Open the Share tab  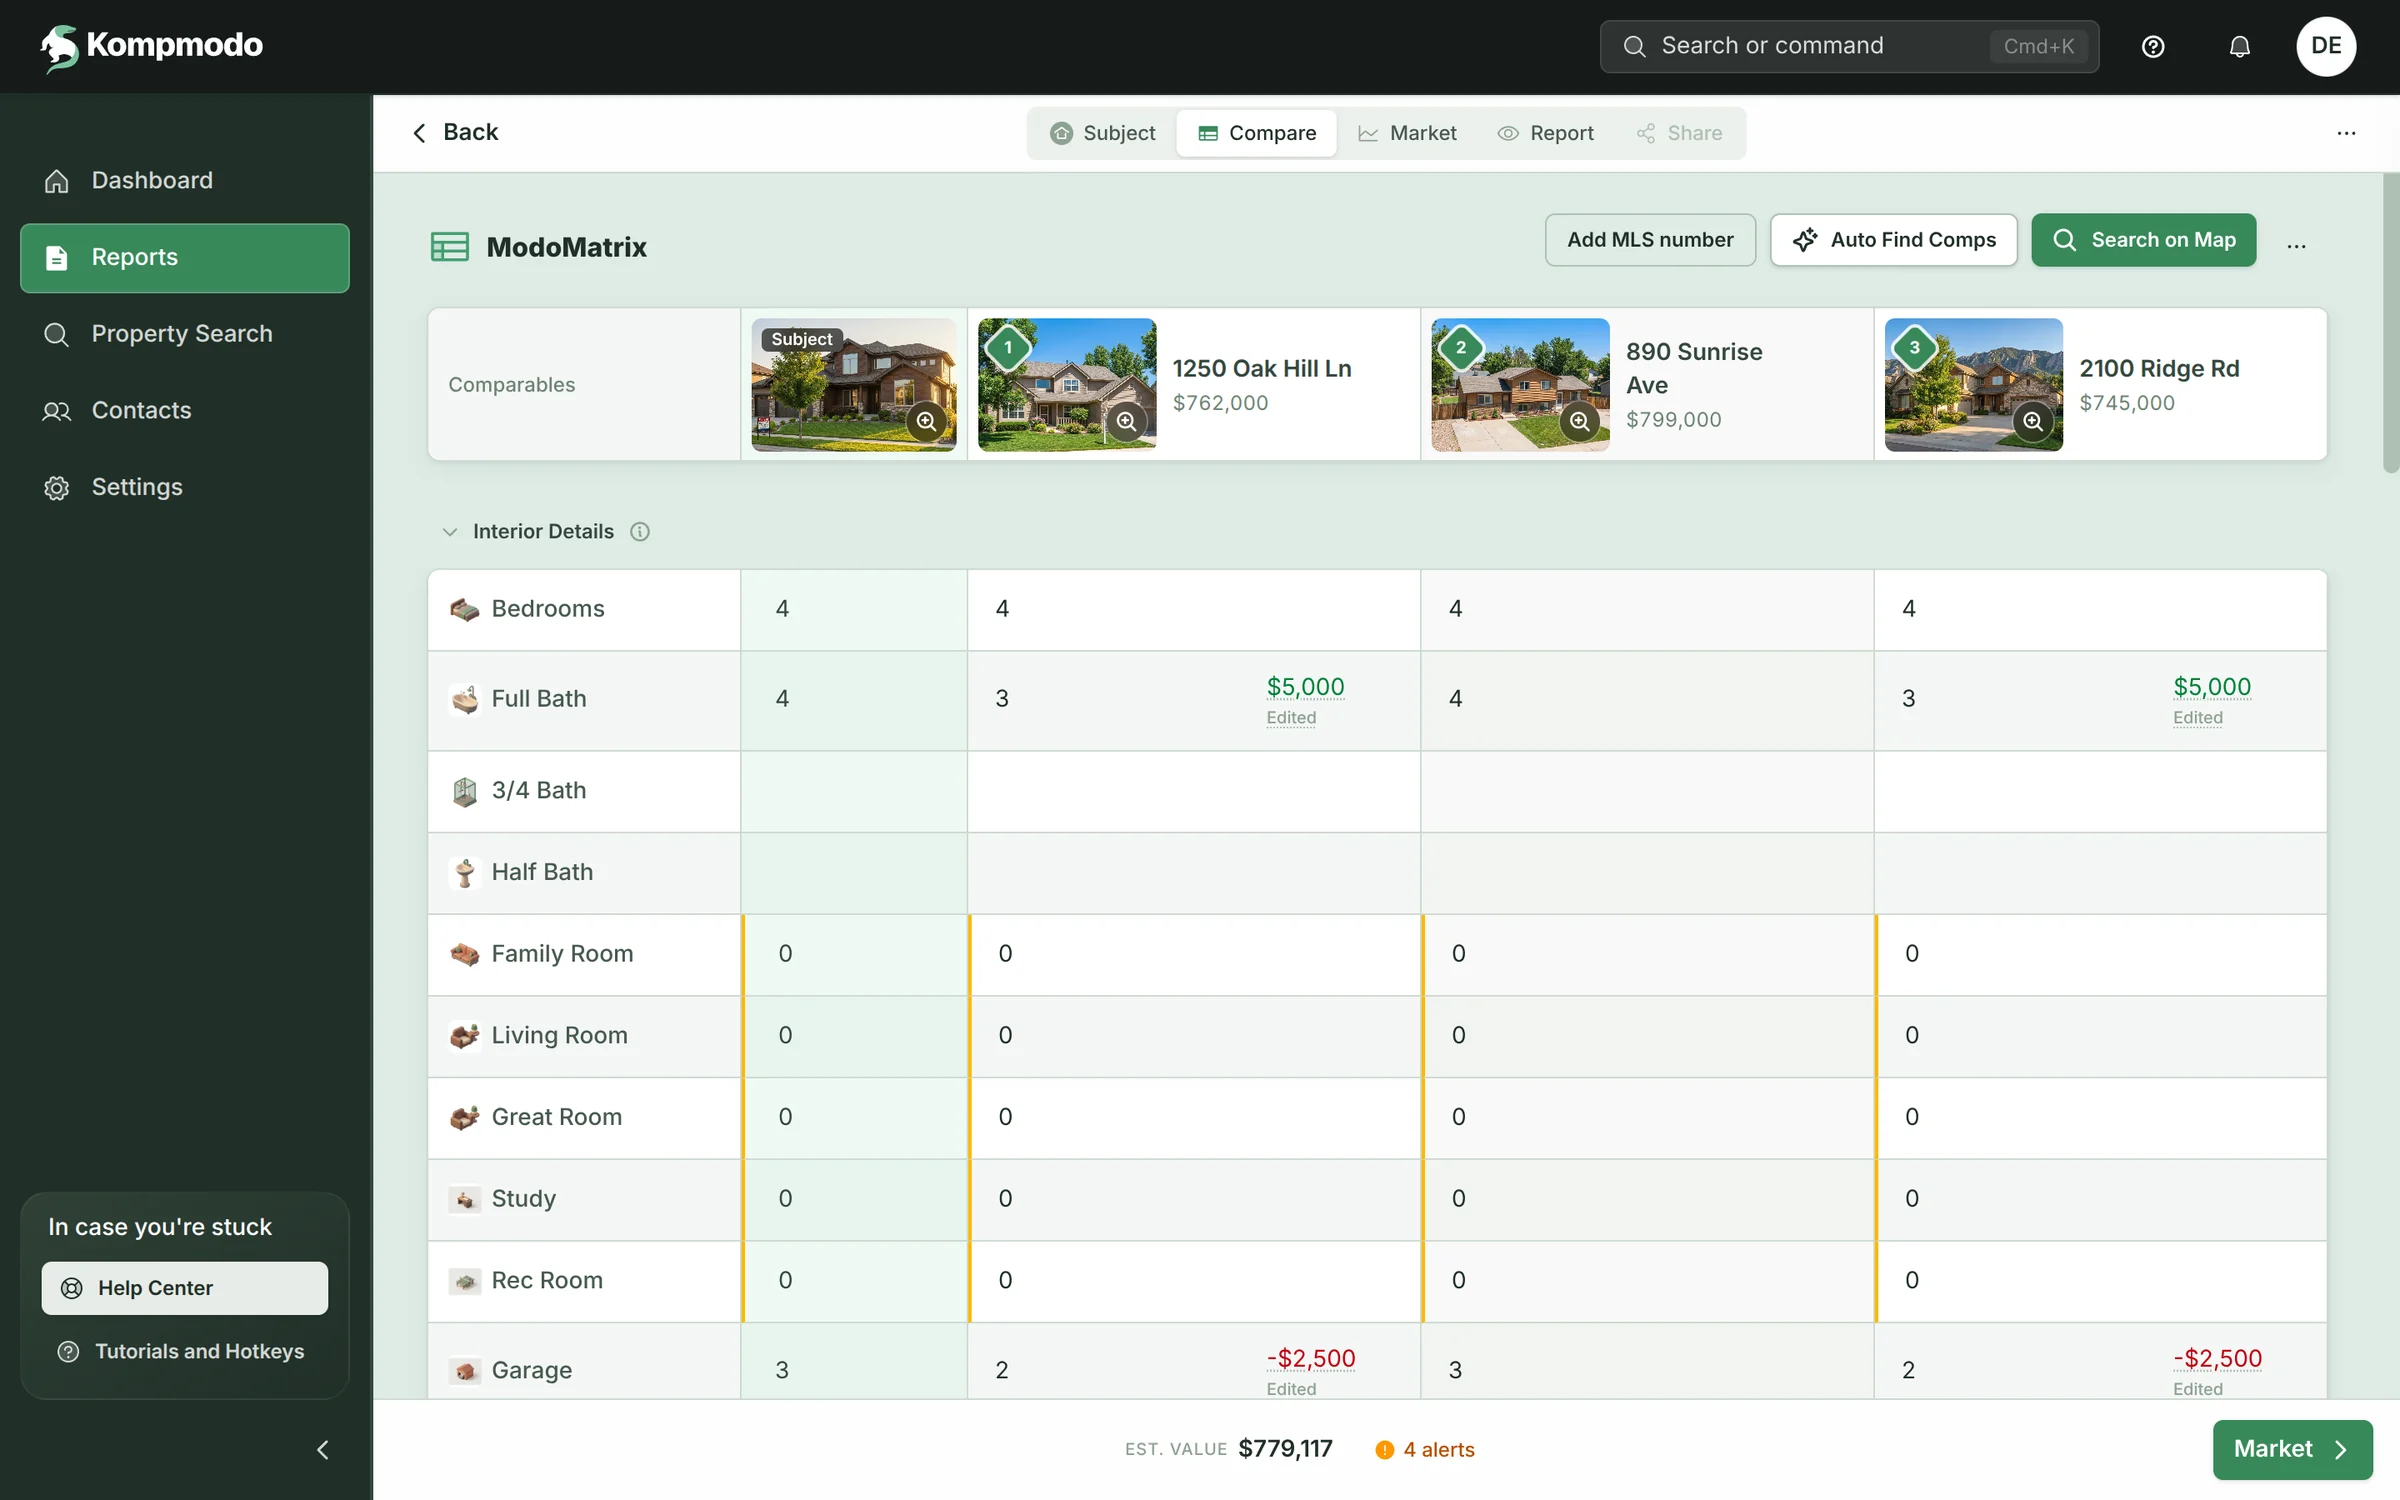click(1680, 133)
